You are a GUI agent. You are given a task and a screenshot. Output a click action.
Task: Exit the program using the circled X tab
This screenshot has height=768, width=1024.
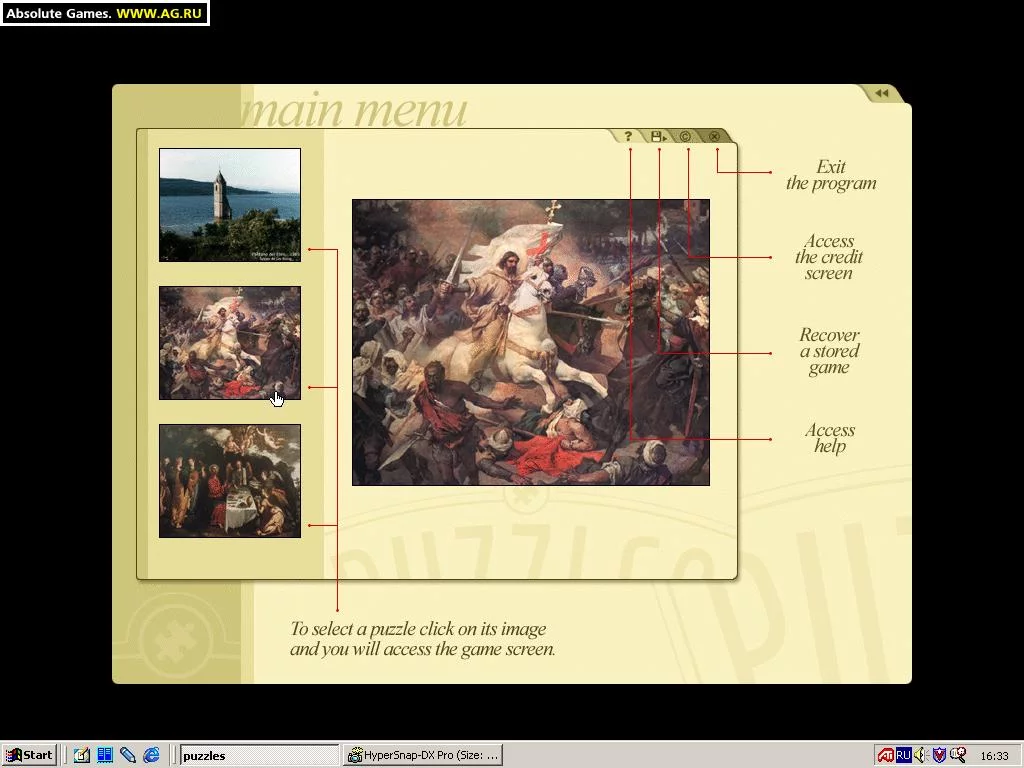[x=714, y=136]
